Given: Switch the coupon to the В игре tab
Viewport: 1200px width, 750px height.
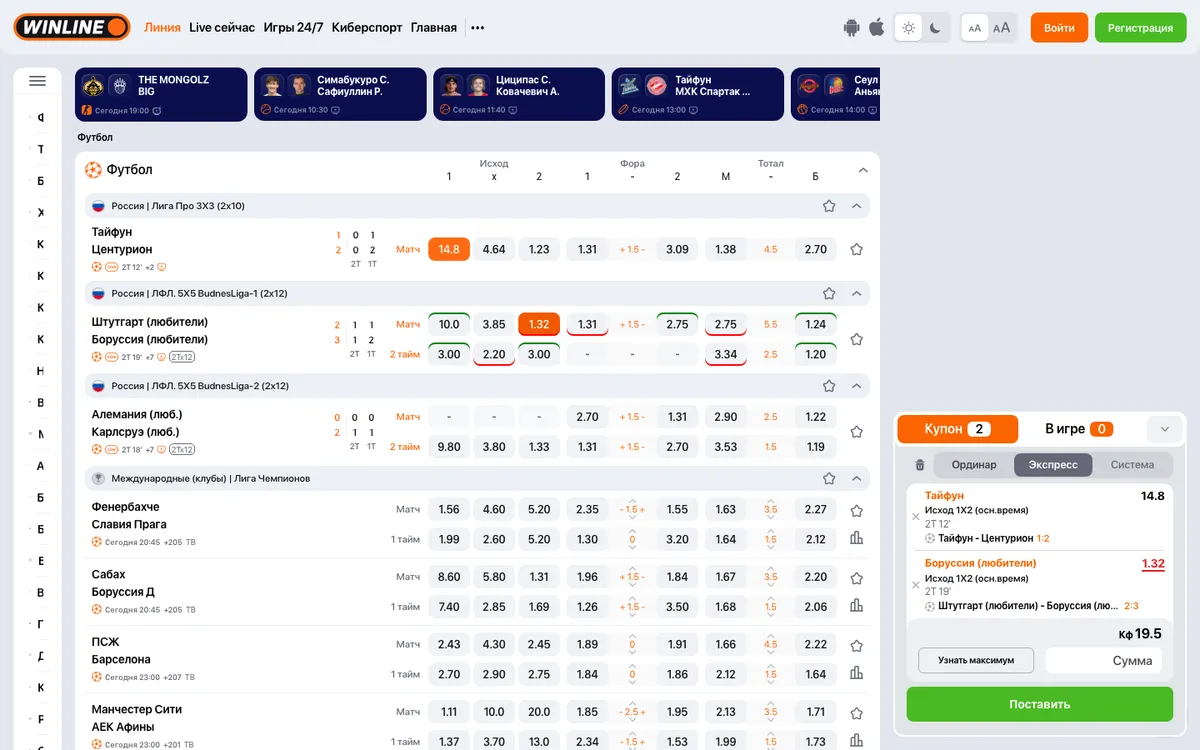Looking at the screenshot, I should point(1079,429).
